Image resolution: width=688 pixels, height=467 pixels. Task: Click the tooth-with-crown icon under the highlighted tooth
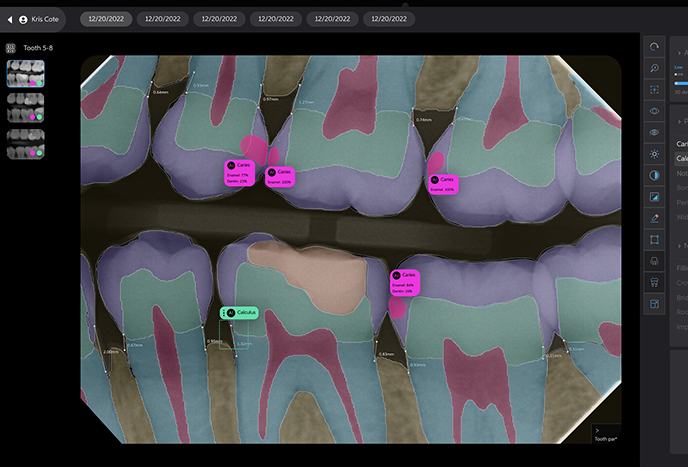[654, 282]
